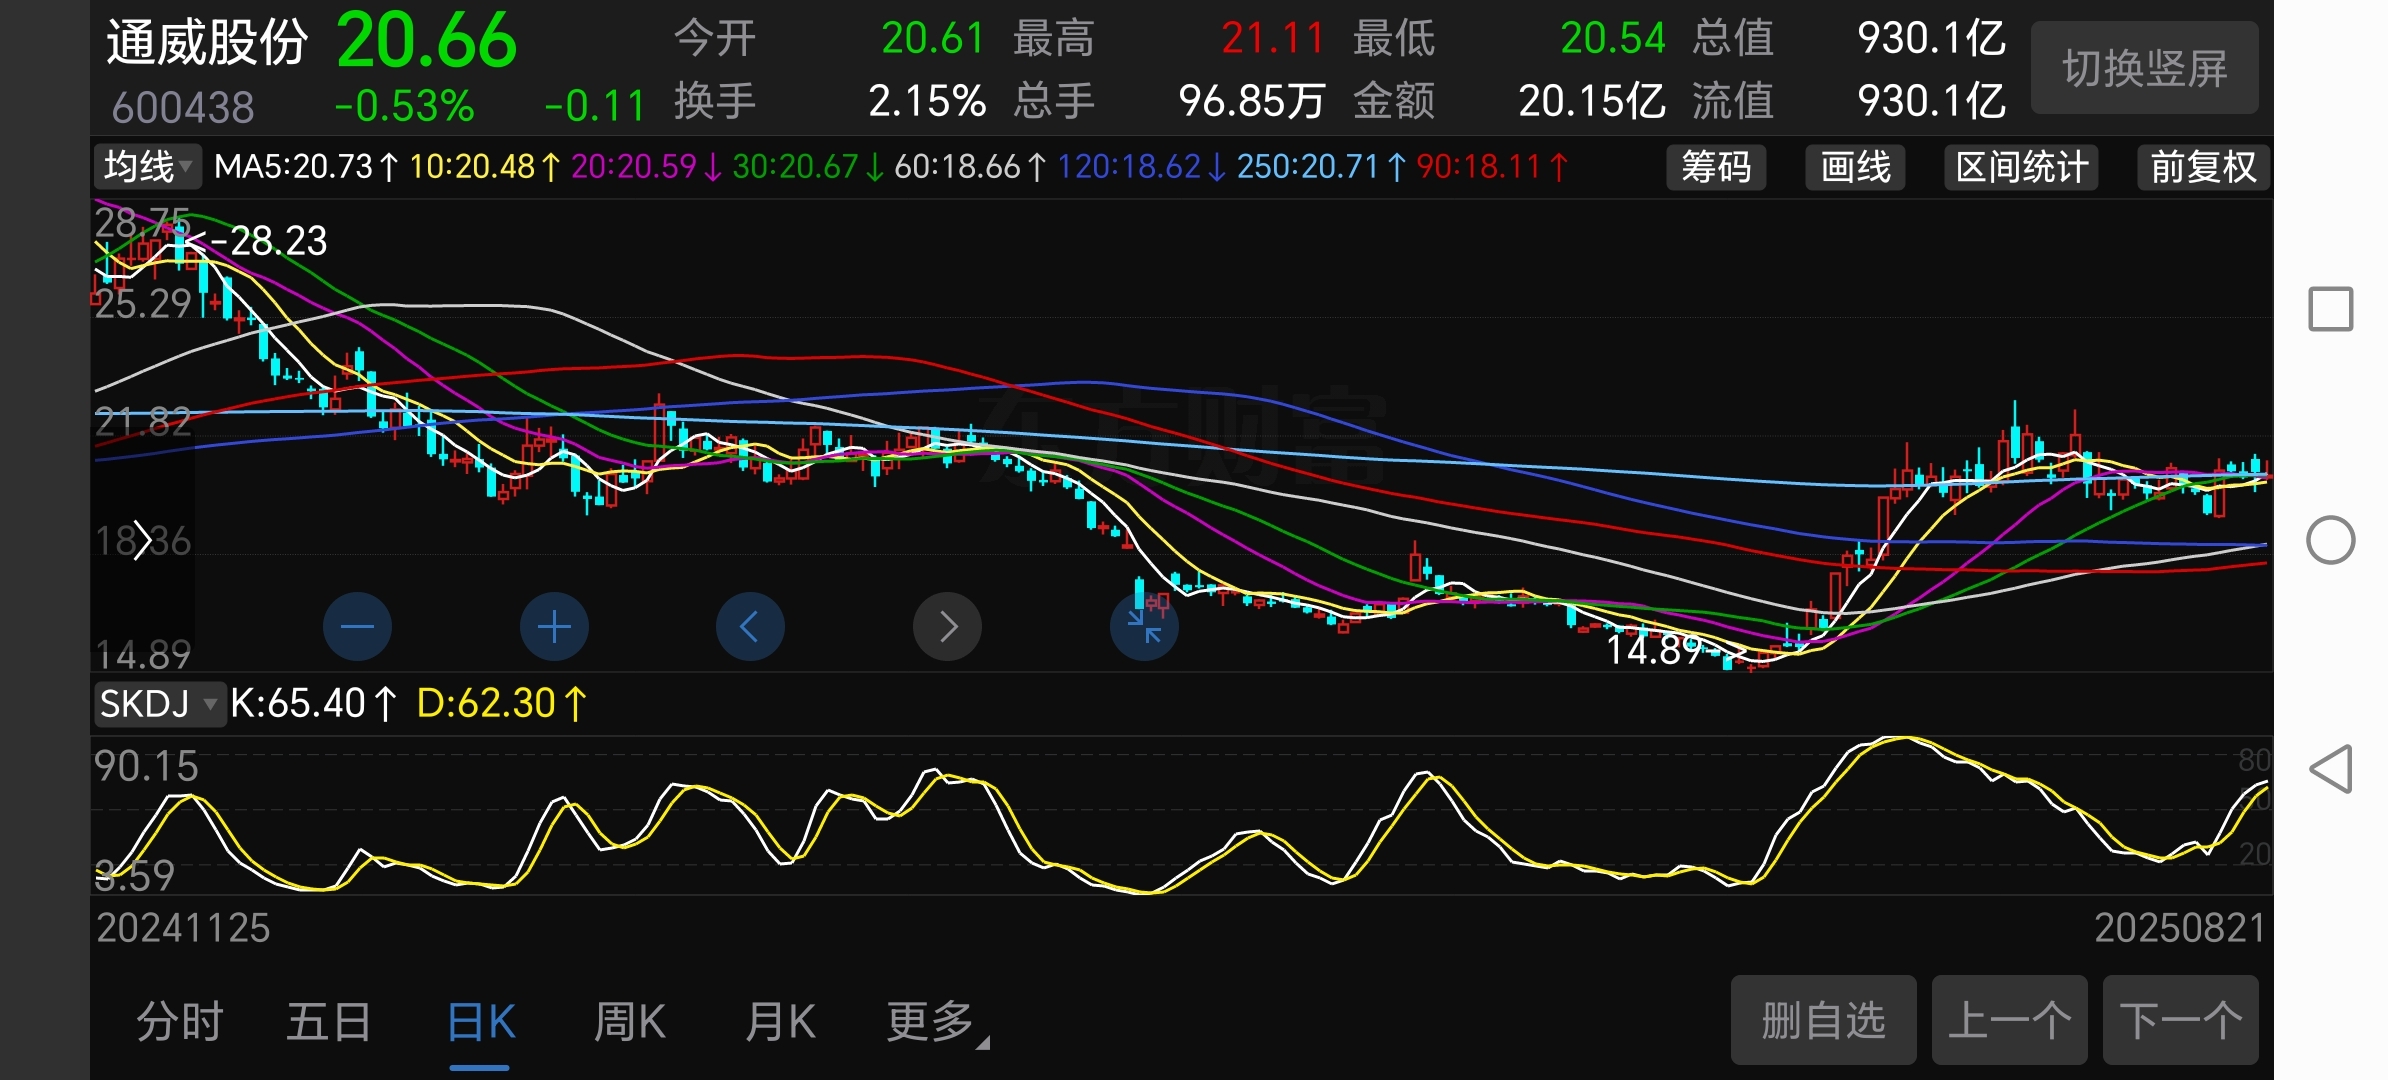The image size is (2388, 1080).
Task: Open 区间统计 range statistics
Action: [x=2021, y=167]
